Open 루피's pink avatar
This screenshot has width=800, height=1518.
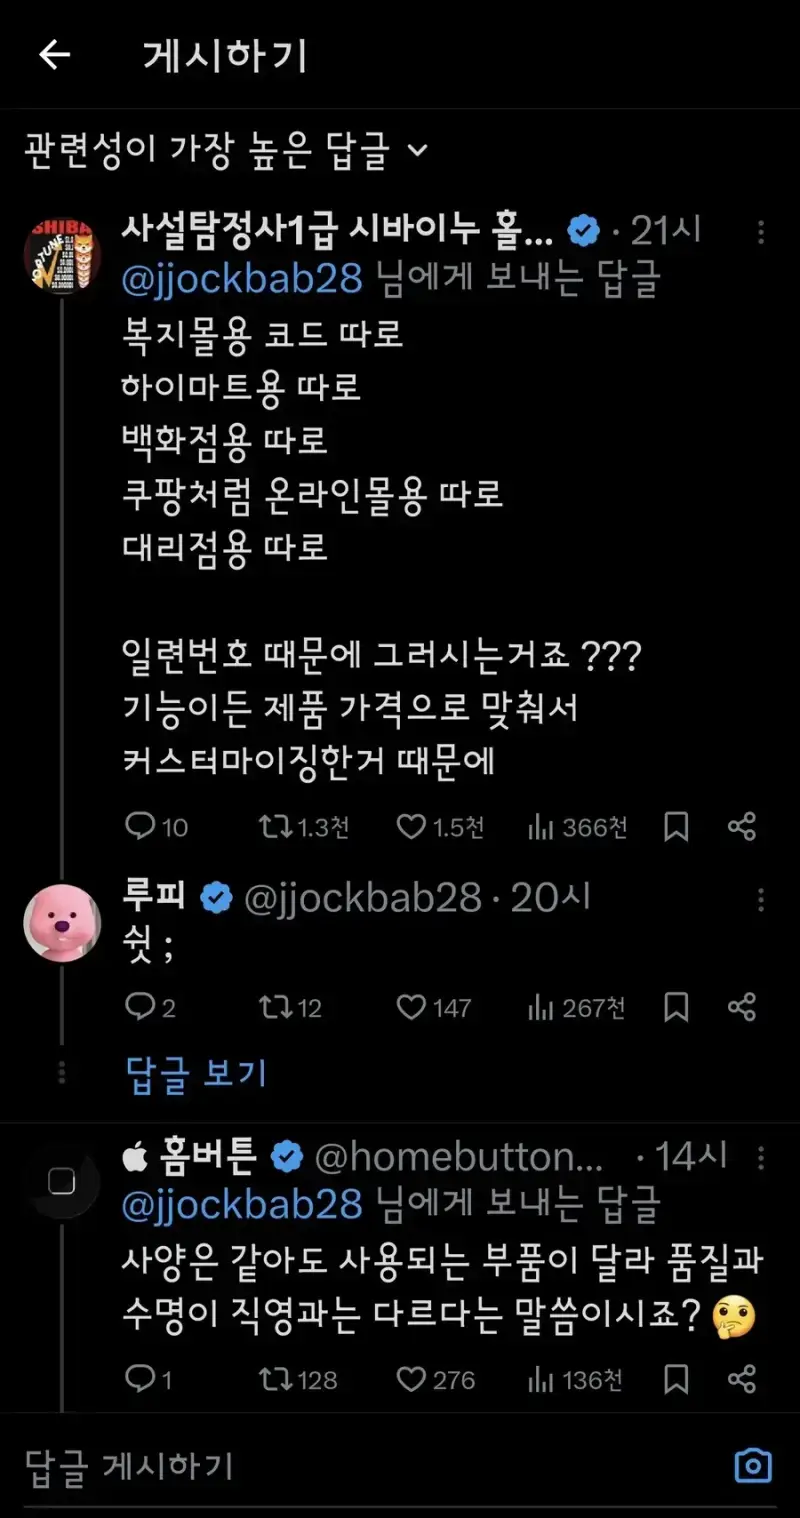61,923
